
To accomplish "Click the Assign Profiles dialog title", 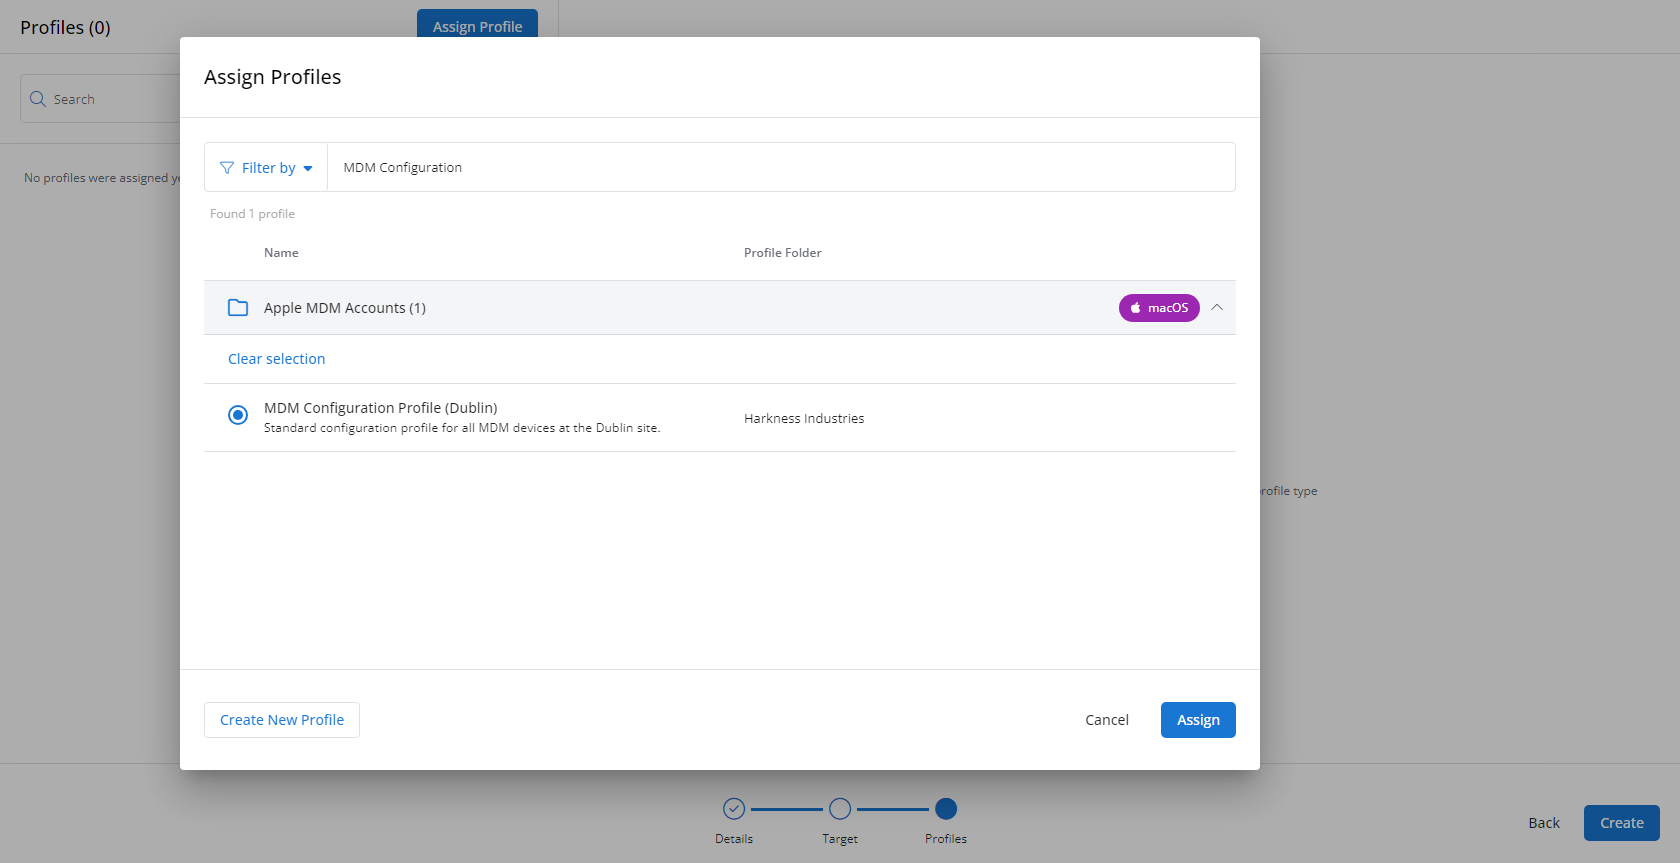I will click(272, 77).
